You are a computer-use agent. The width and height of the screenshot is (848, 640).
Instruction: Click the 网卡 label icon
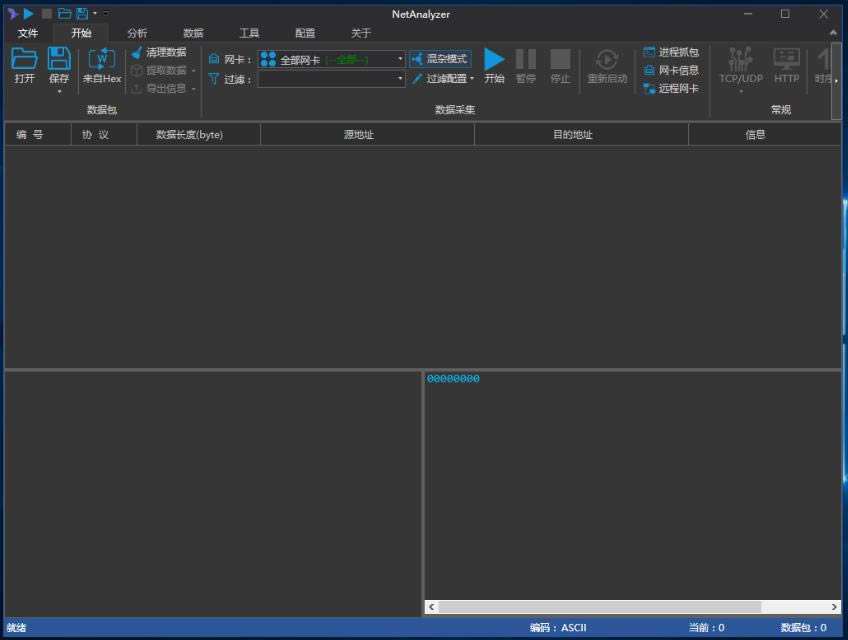tap(214, 58)
